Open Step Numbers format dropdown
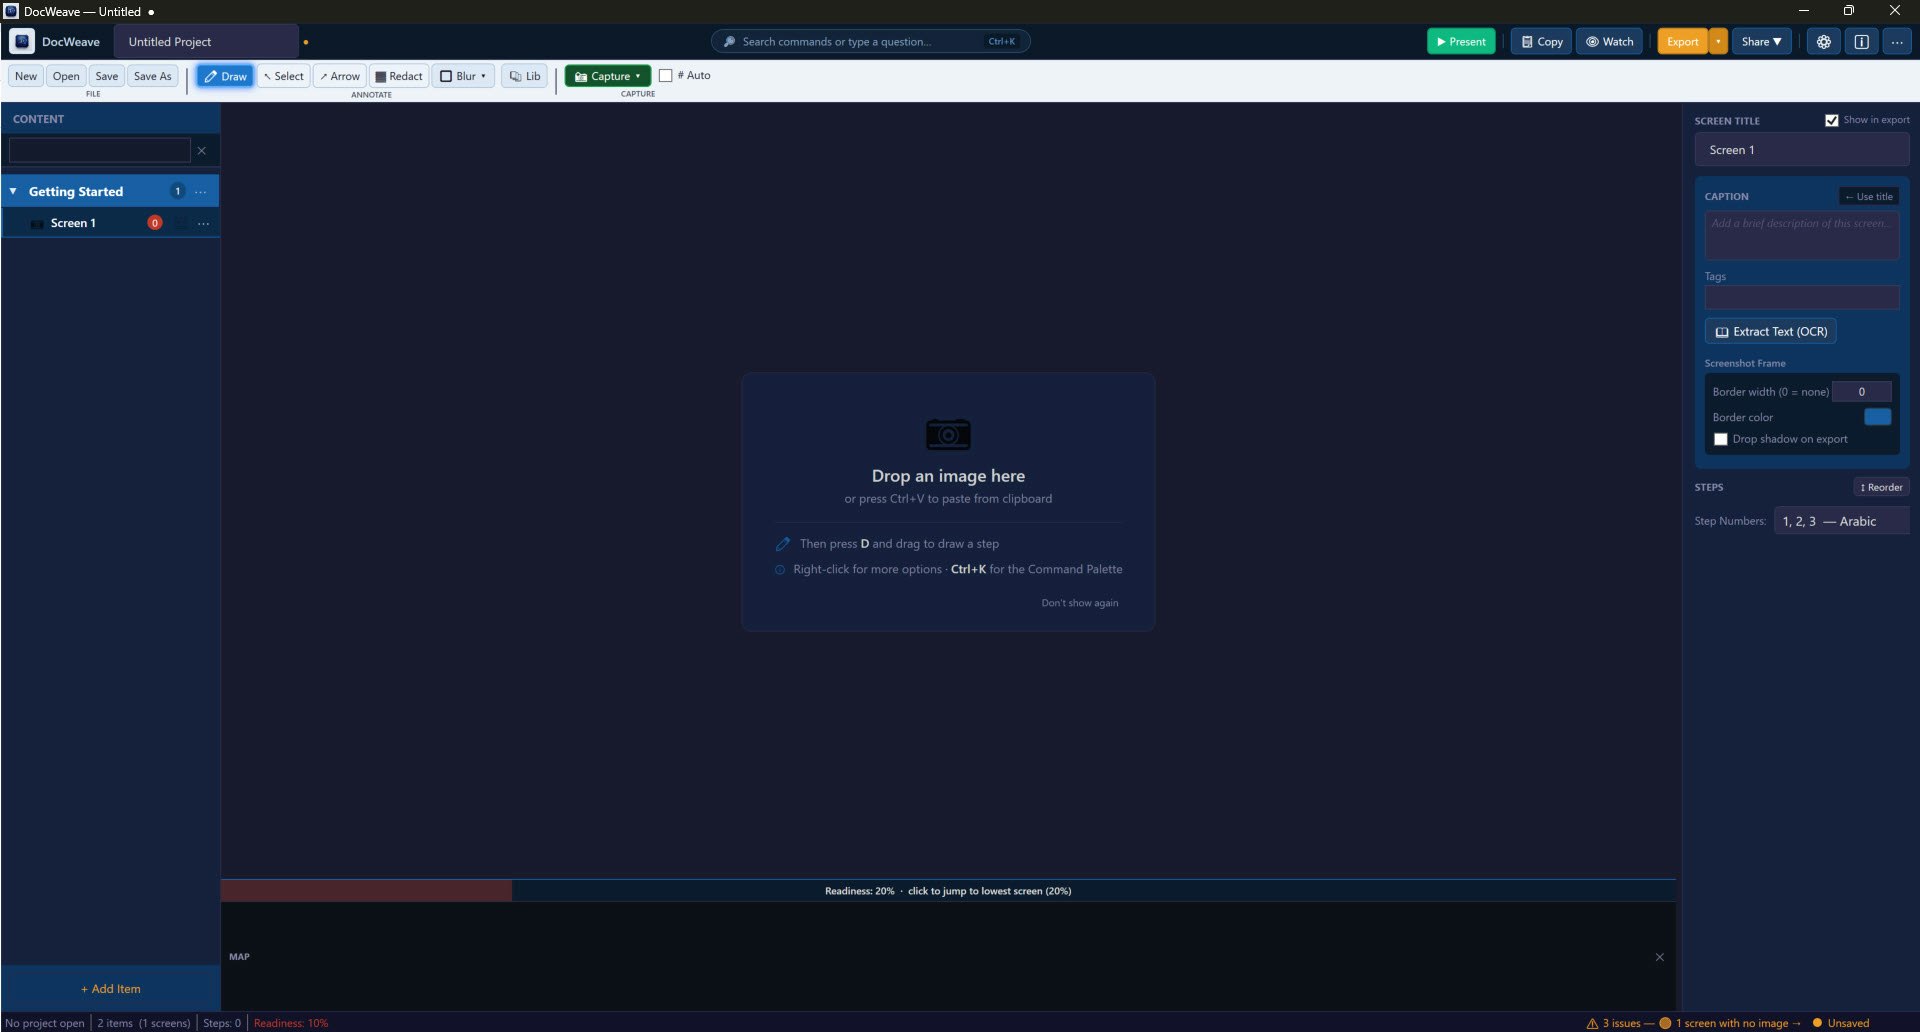Viewport: 1920px width, 1032px height. pyautogui.click(x=1841, y=521)
